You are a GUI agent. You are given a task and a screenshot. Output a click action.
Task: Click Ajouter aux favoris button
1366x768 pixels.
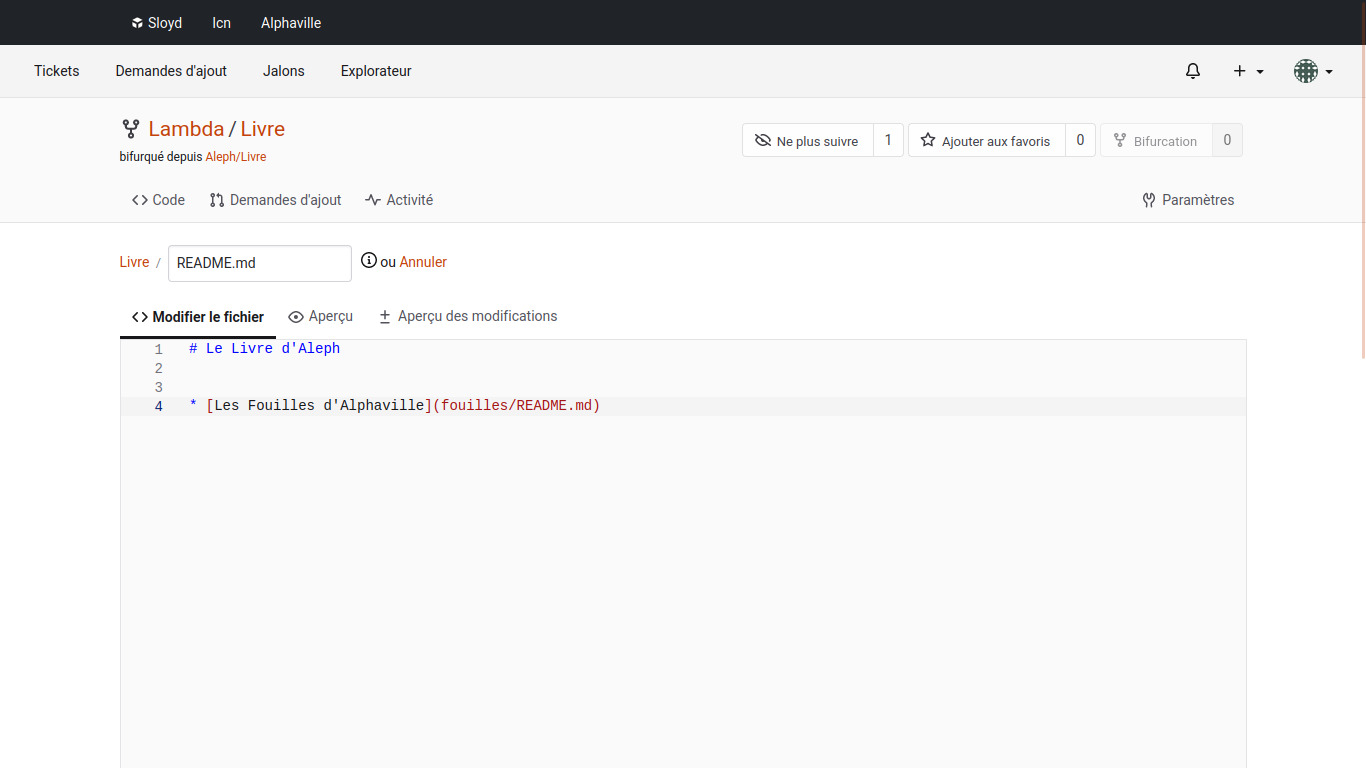[986, 141]
